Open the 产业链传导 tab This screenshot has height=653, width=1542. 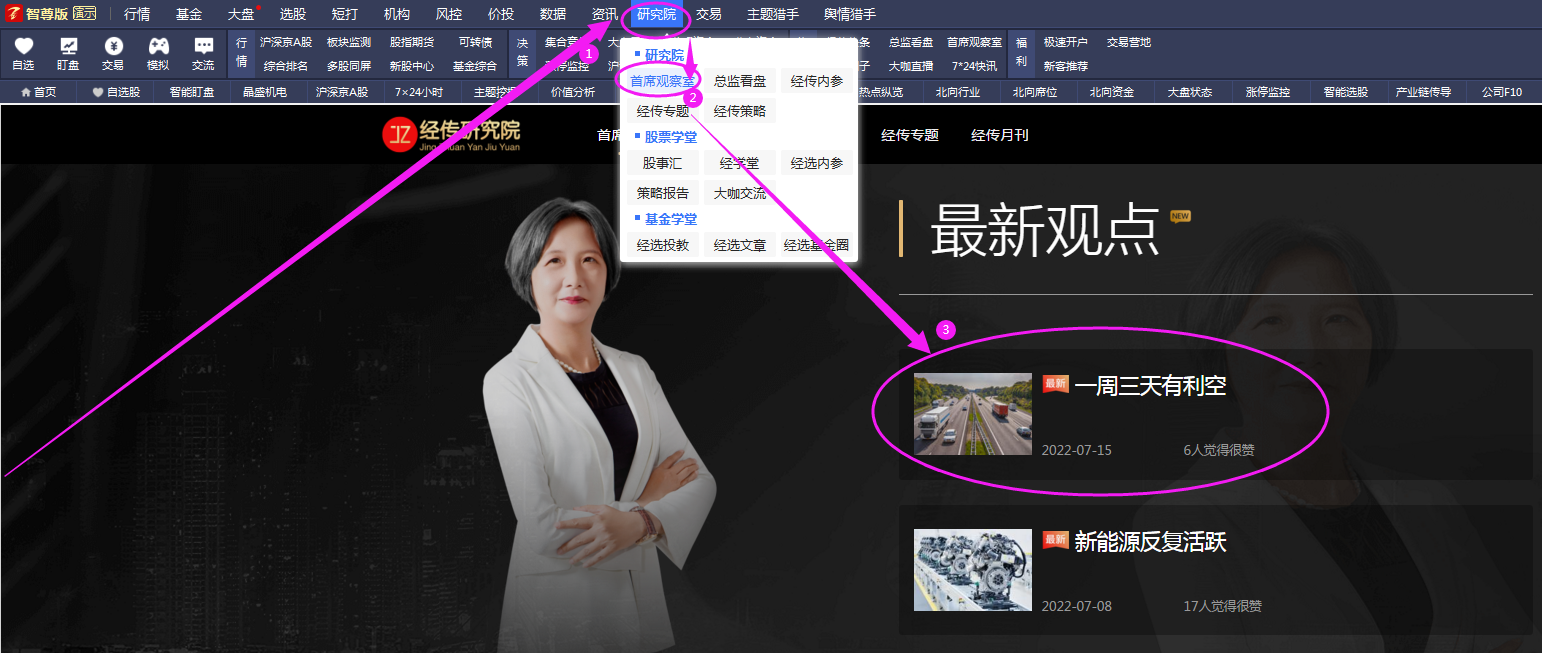pos(1423,92)
